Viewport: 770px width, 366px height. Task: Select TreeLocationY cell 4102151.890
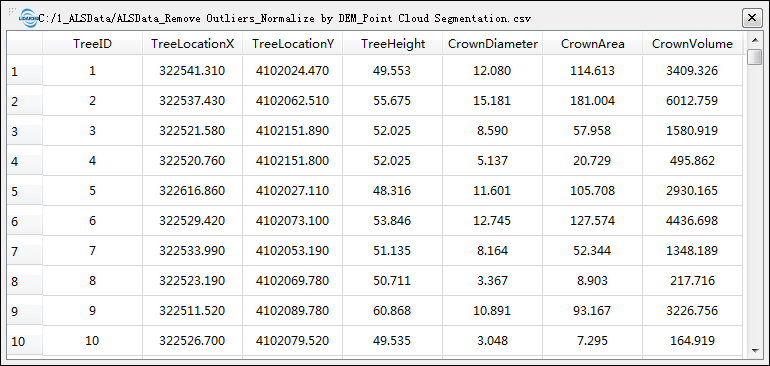293,131
